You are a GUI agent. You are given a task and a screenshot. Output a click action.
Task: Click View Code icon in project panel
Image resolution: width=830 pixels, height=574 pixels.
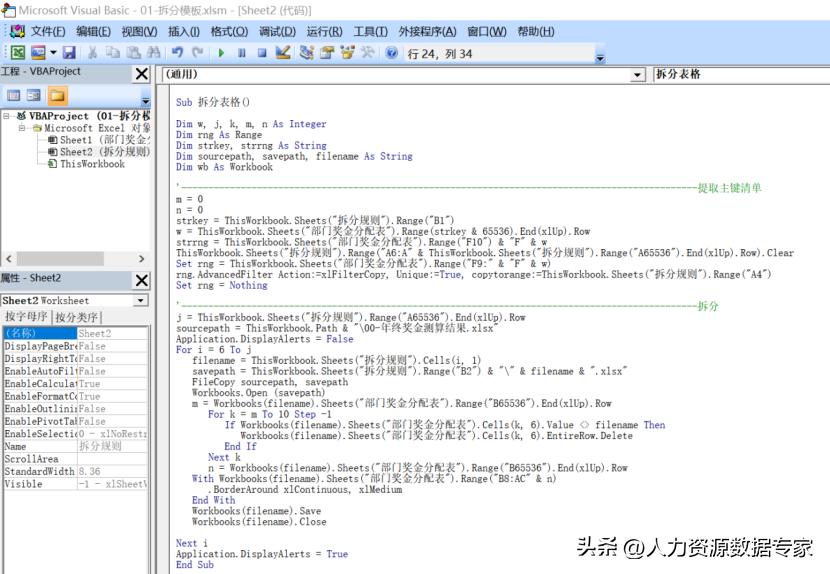[13, 96]
